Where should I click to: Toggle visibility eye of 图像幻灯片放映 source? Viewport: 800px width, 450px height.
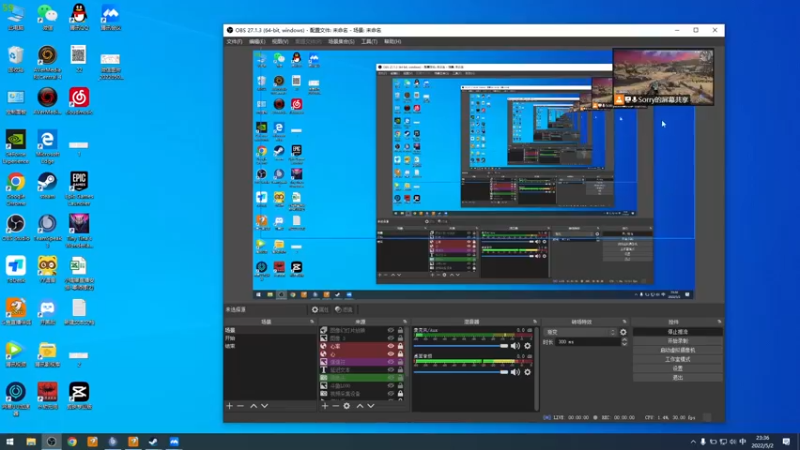(391, 331)
